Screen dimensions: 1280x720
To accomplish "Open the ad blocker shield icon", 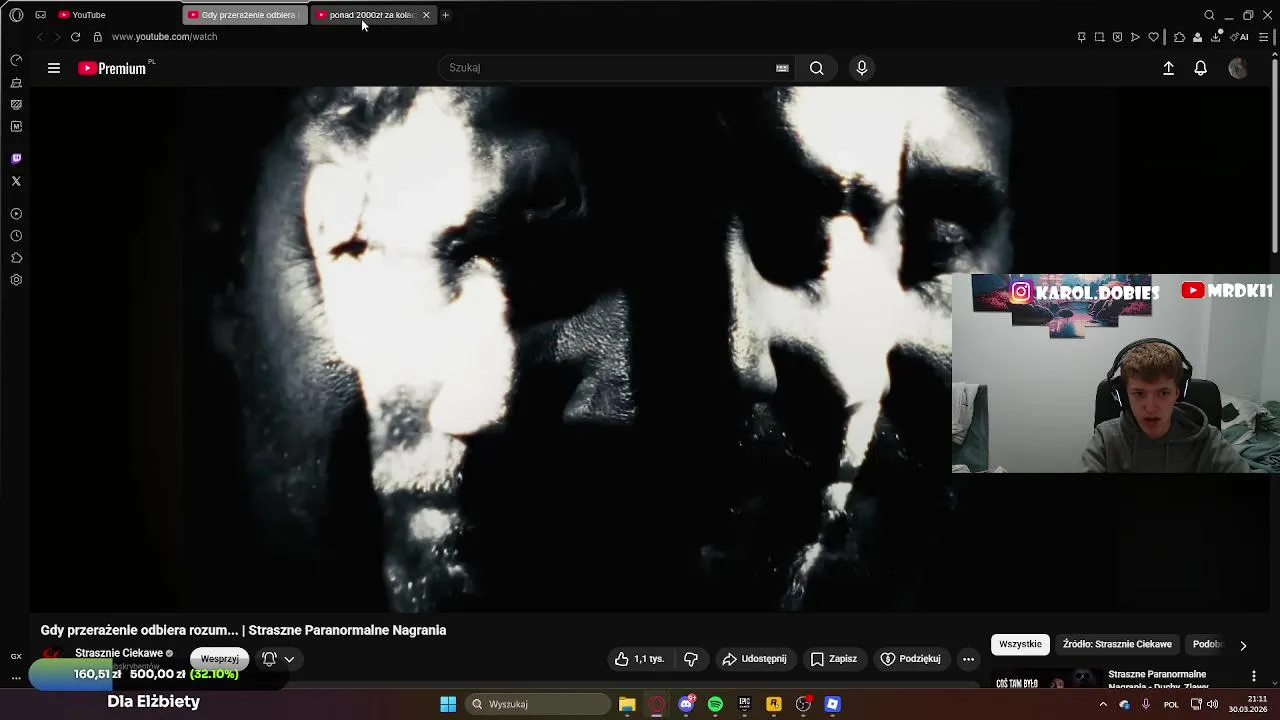I will 1117,37.
